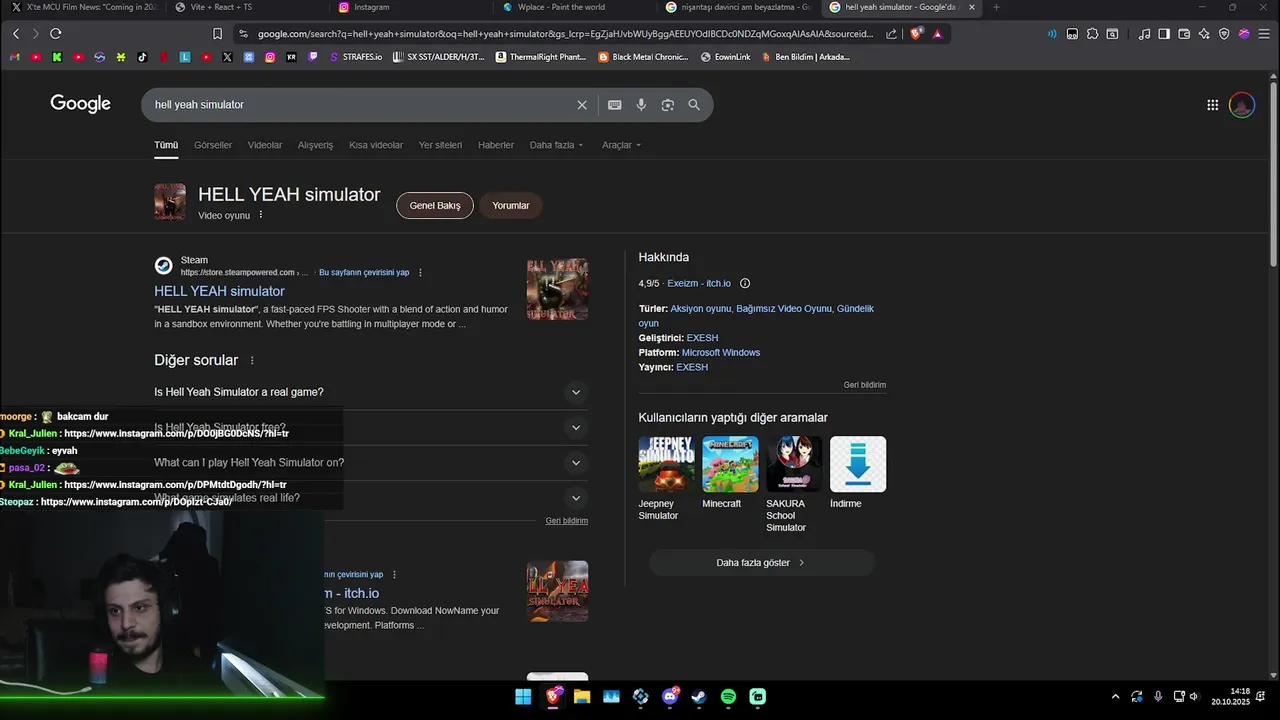Select the 'Tümü' search tab
The image size is (1280, 720).
[166, 145]
